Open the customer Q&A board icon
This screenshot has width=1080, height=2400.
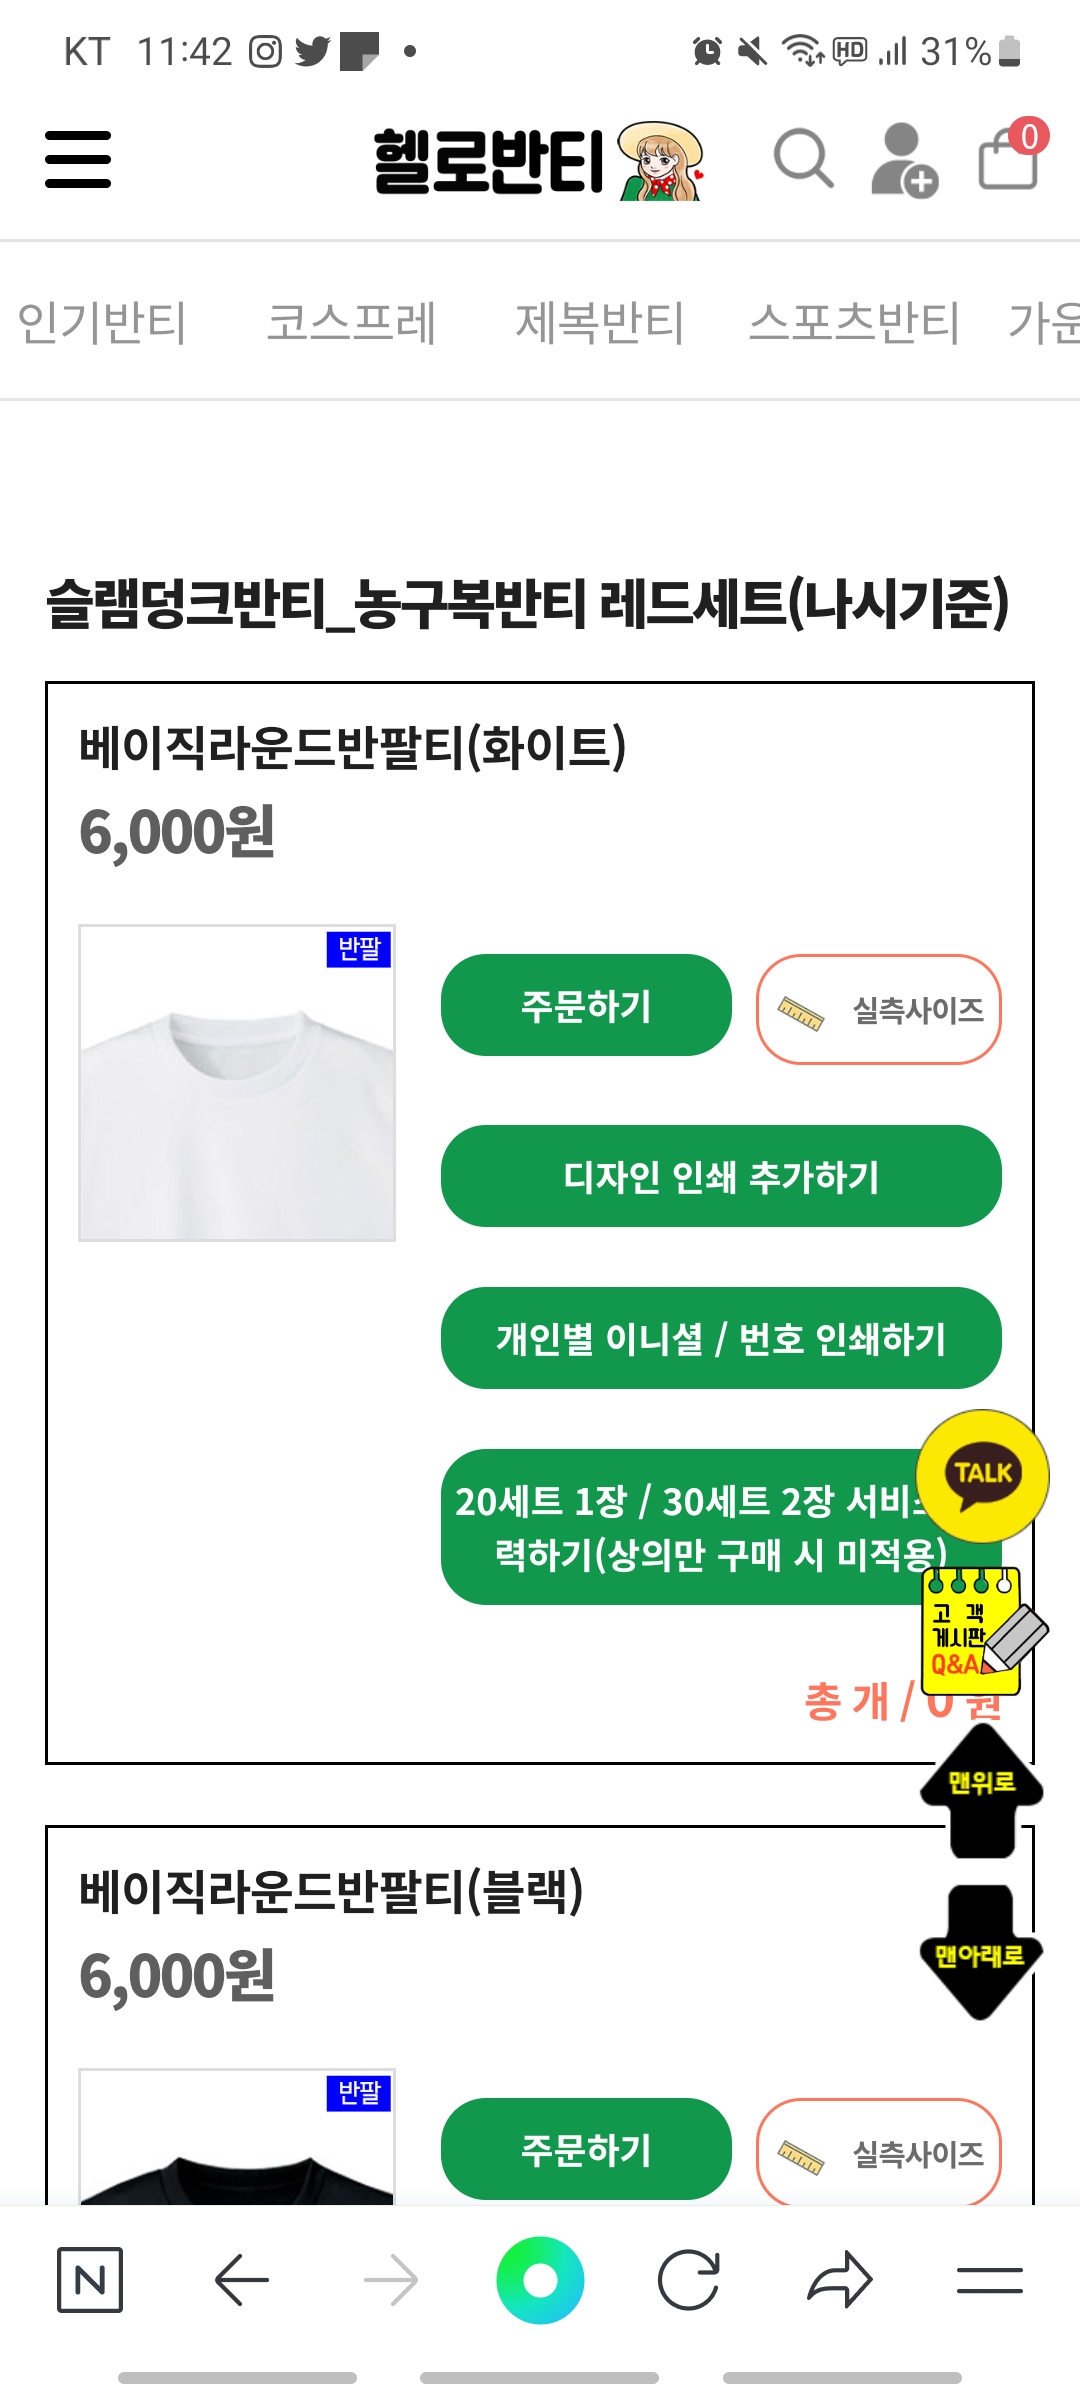[x=982, y=1631]
